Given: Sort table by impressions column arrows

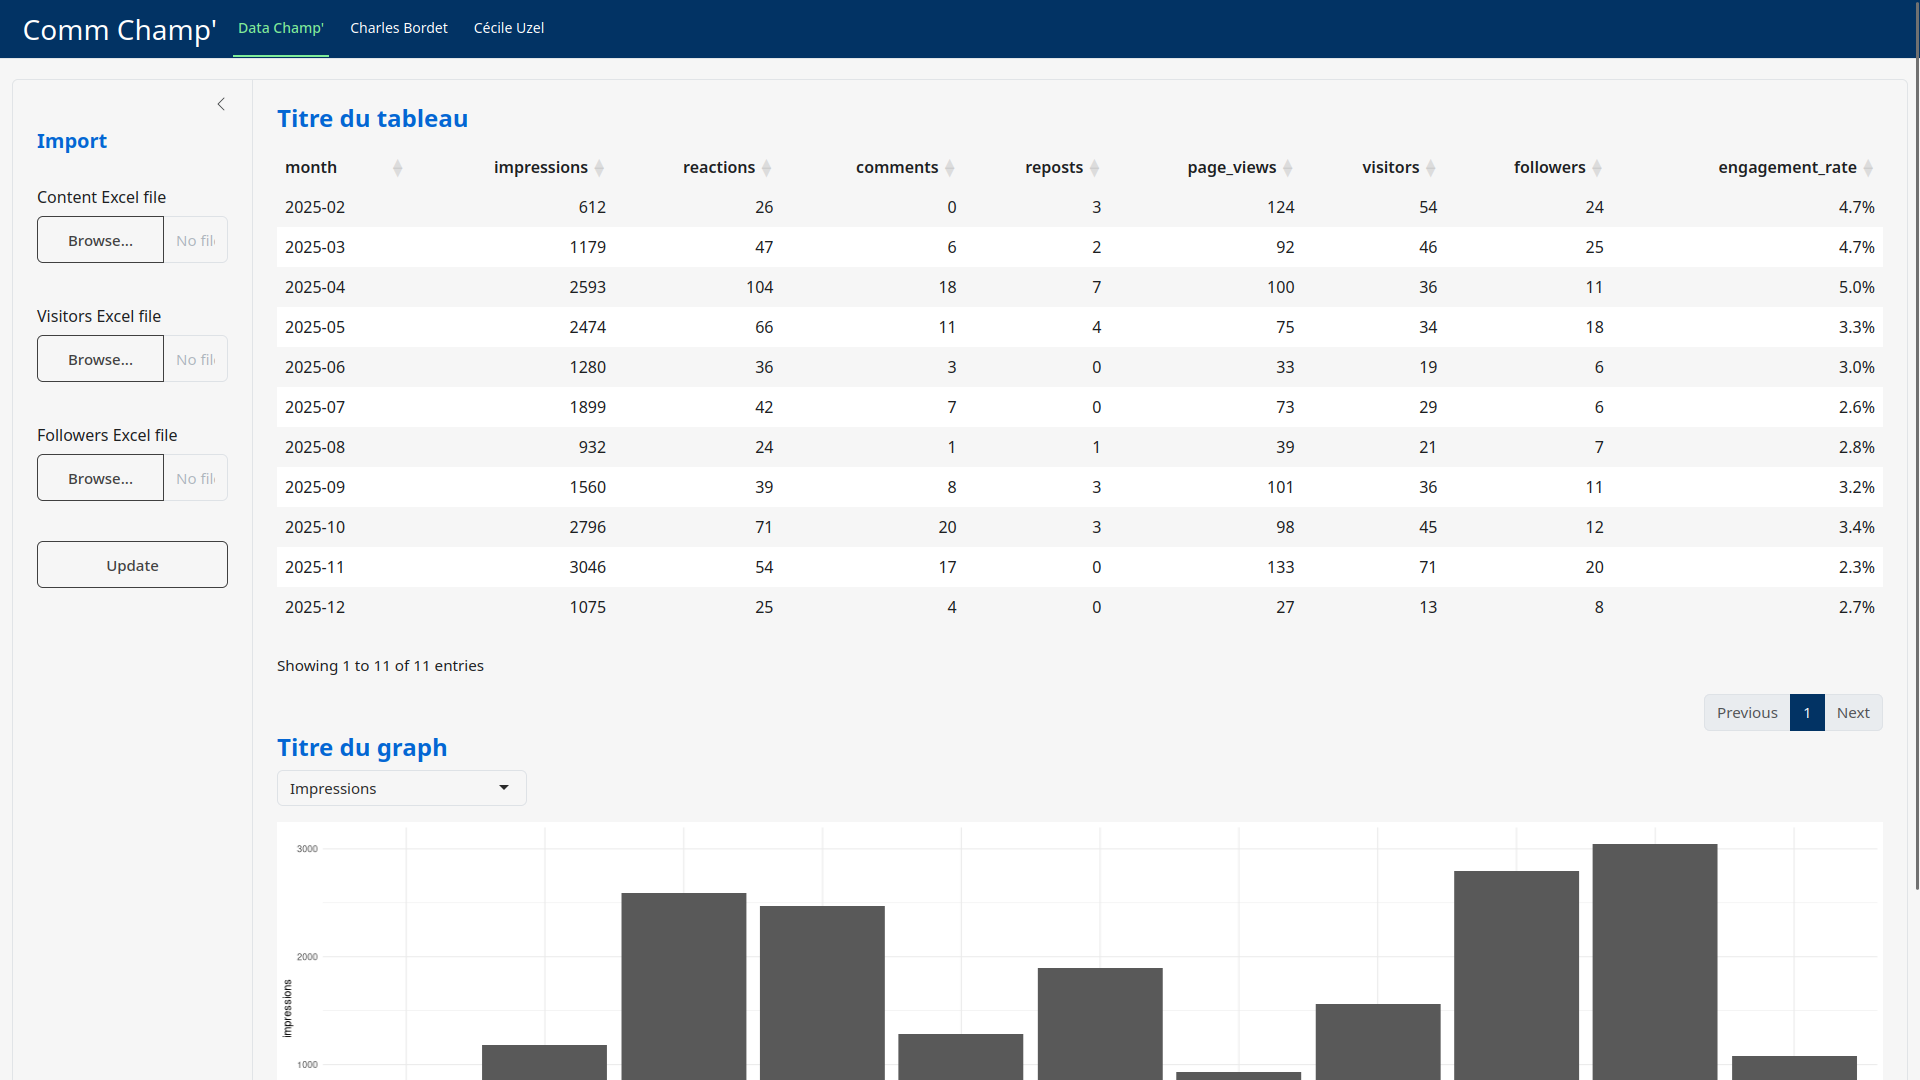Looking at the screenshot, I should [599, 168].
